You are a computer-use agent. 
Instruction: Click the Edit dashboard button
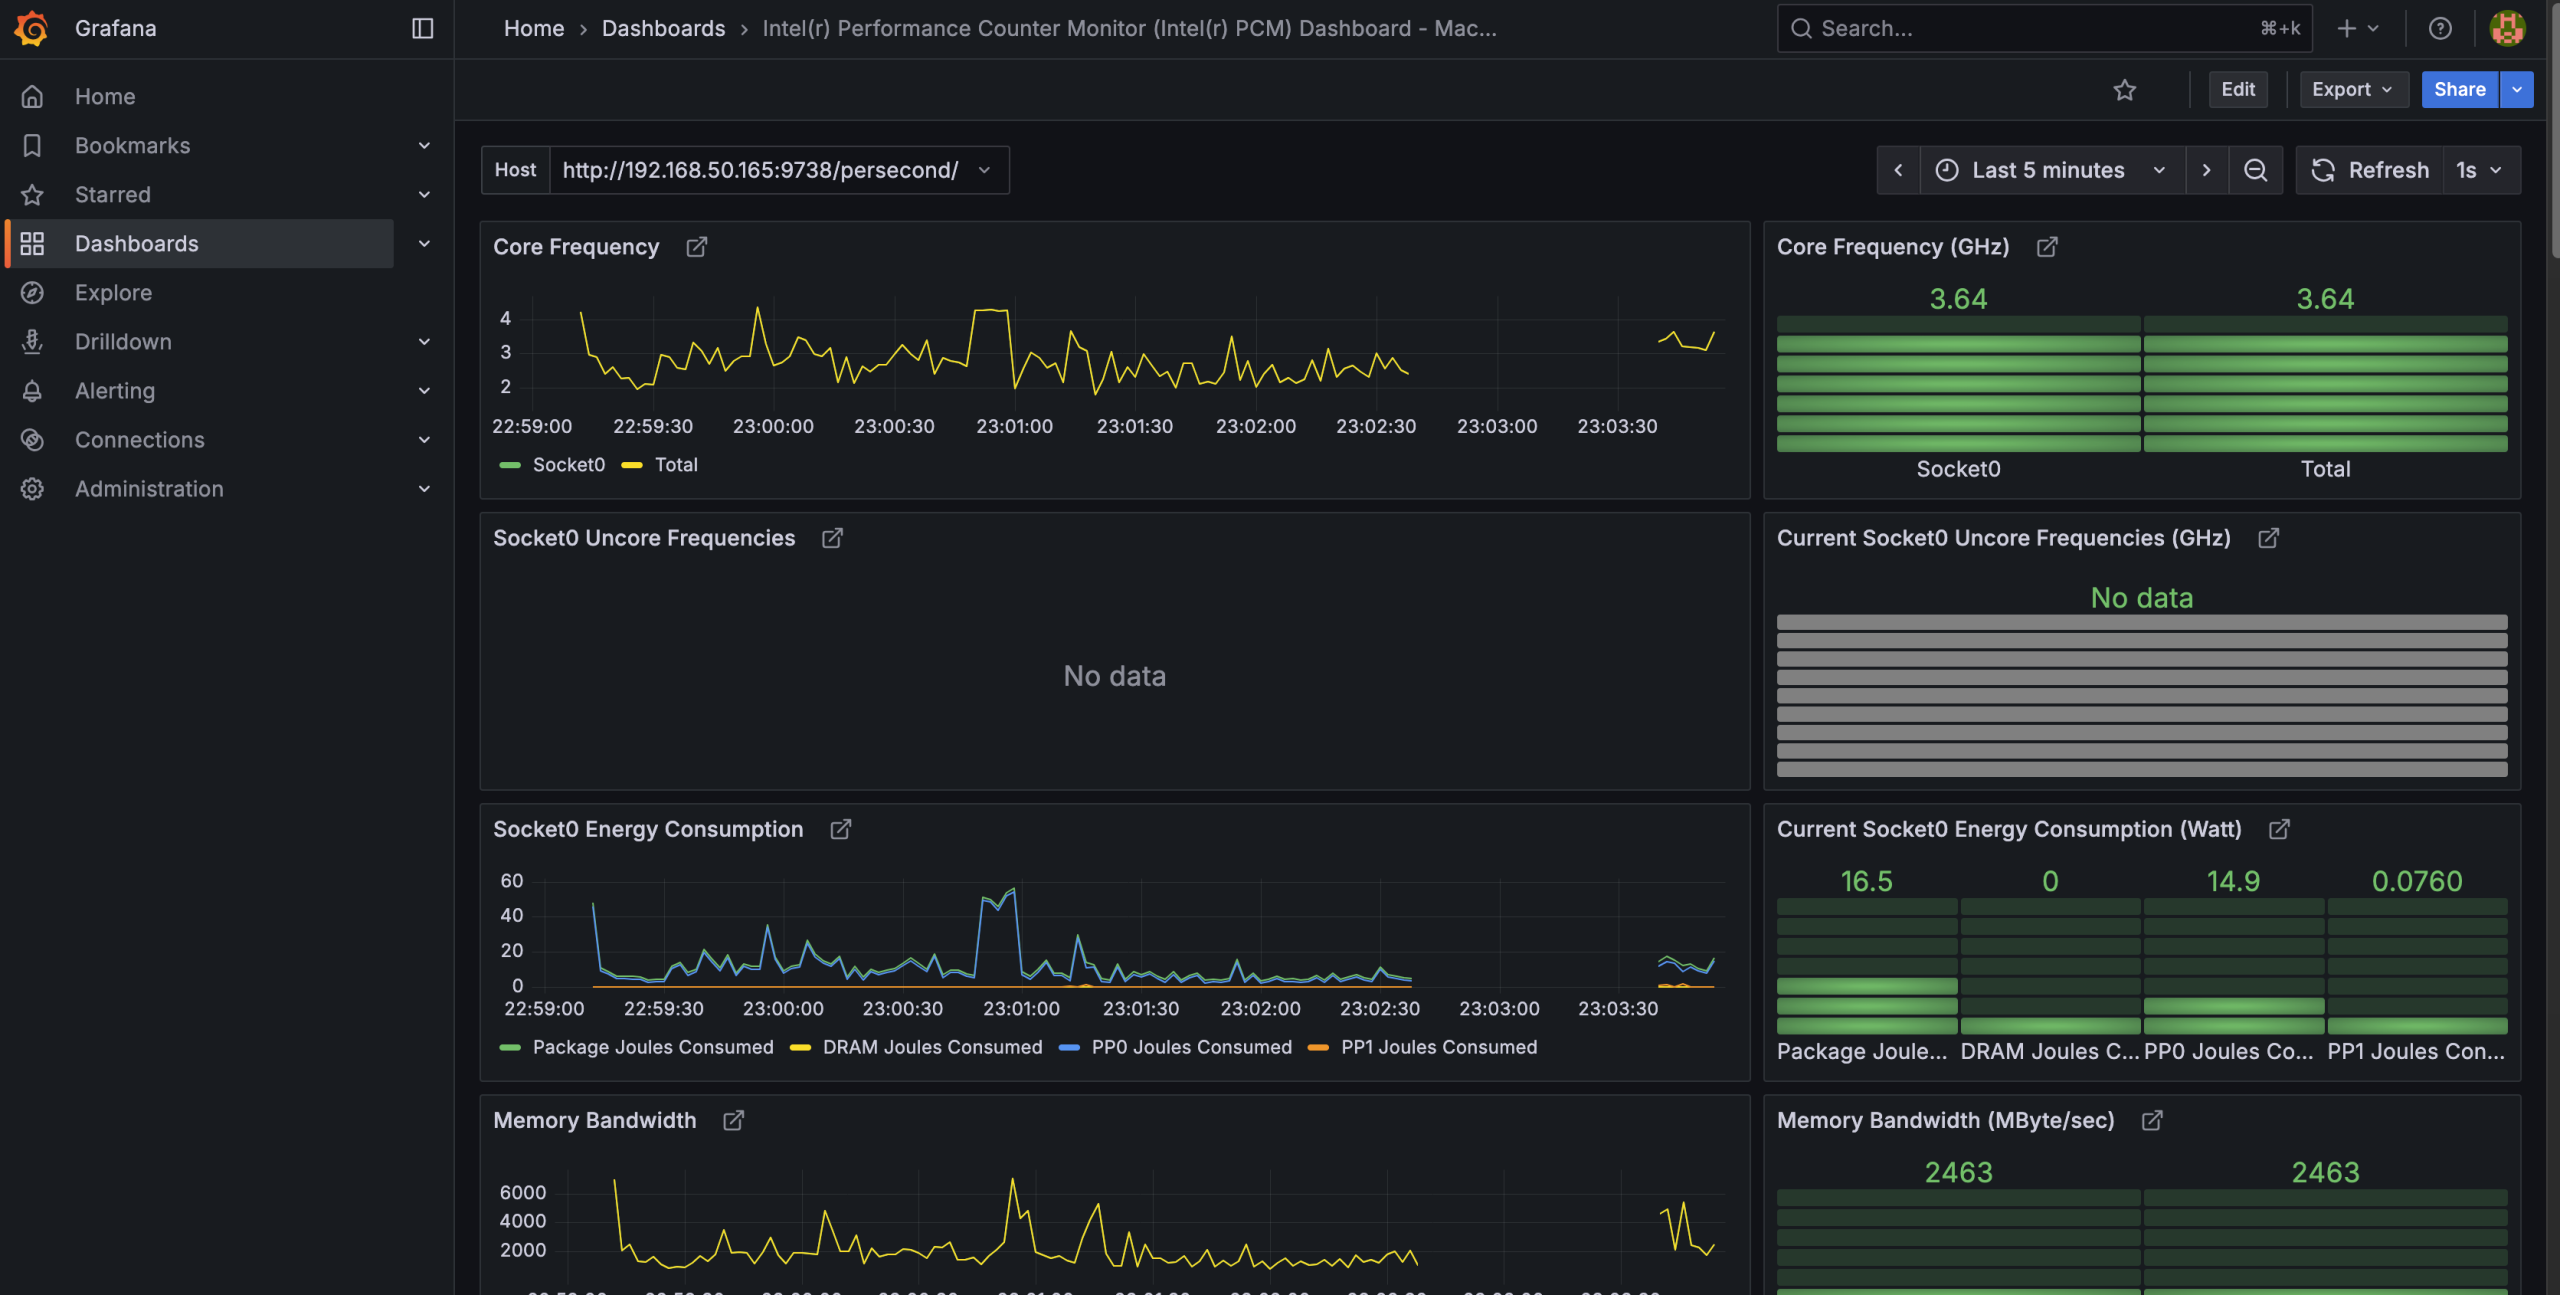coord(2238,89)
